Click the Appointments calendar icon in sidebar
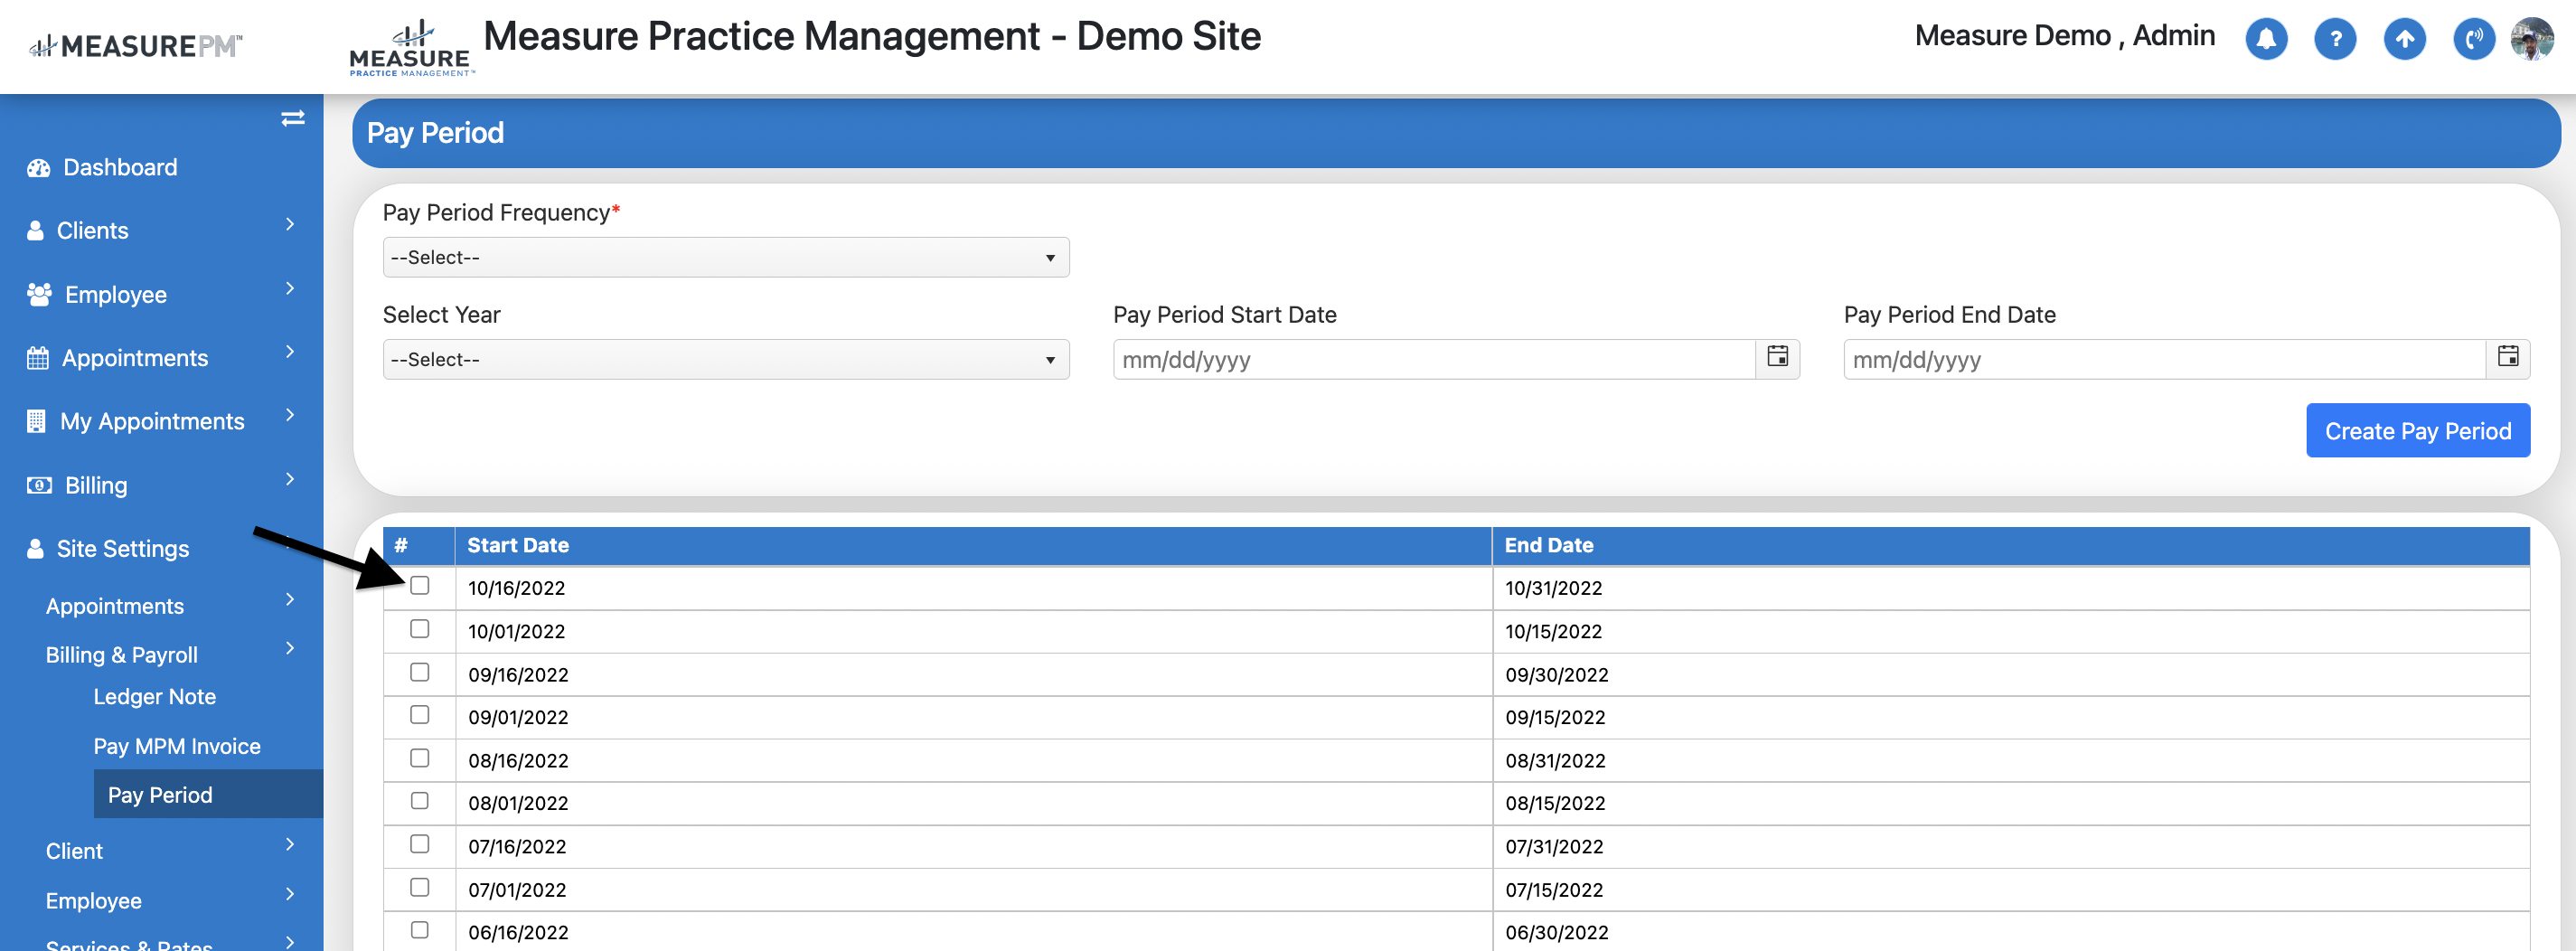This screenshot has width=2576, height=951. 37,357
